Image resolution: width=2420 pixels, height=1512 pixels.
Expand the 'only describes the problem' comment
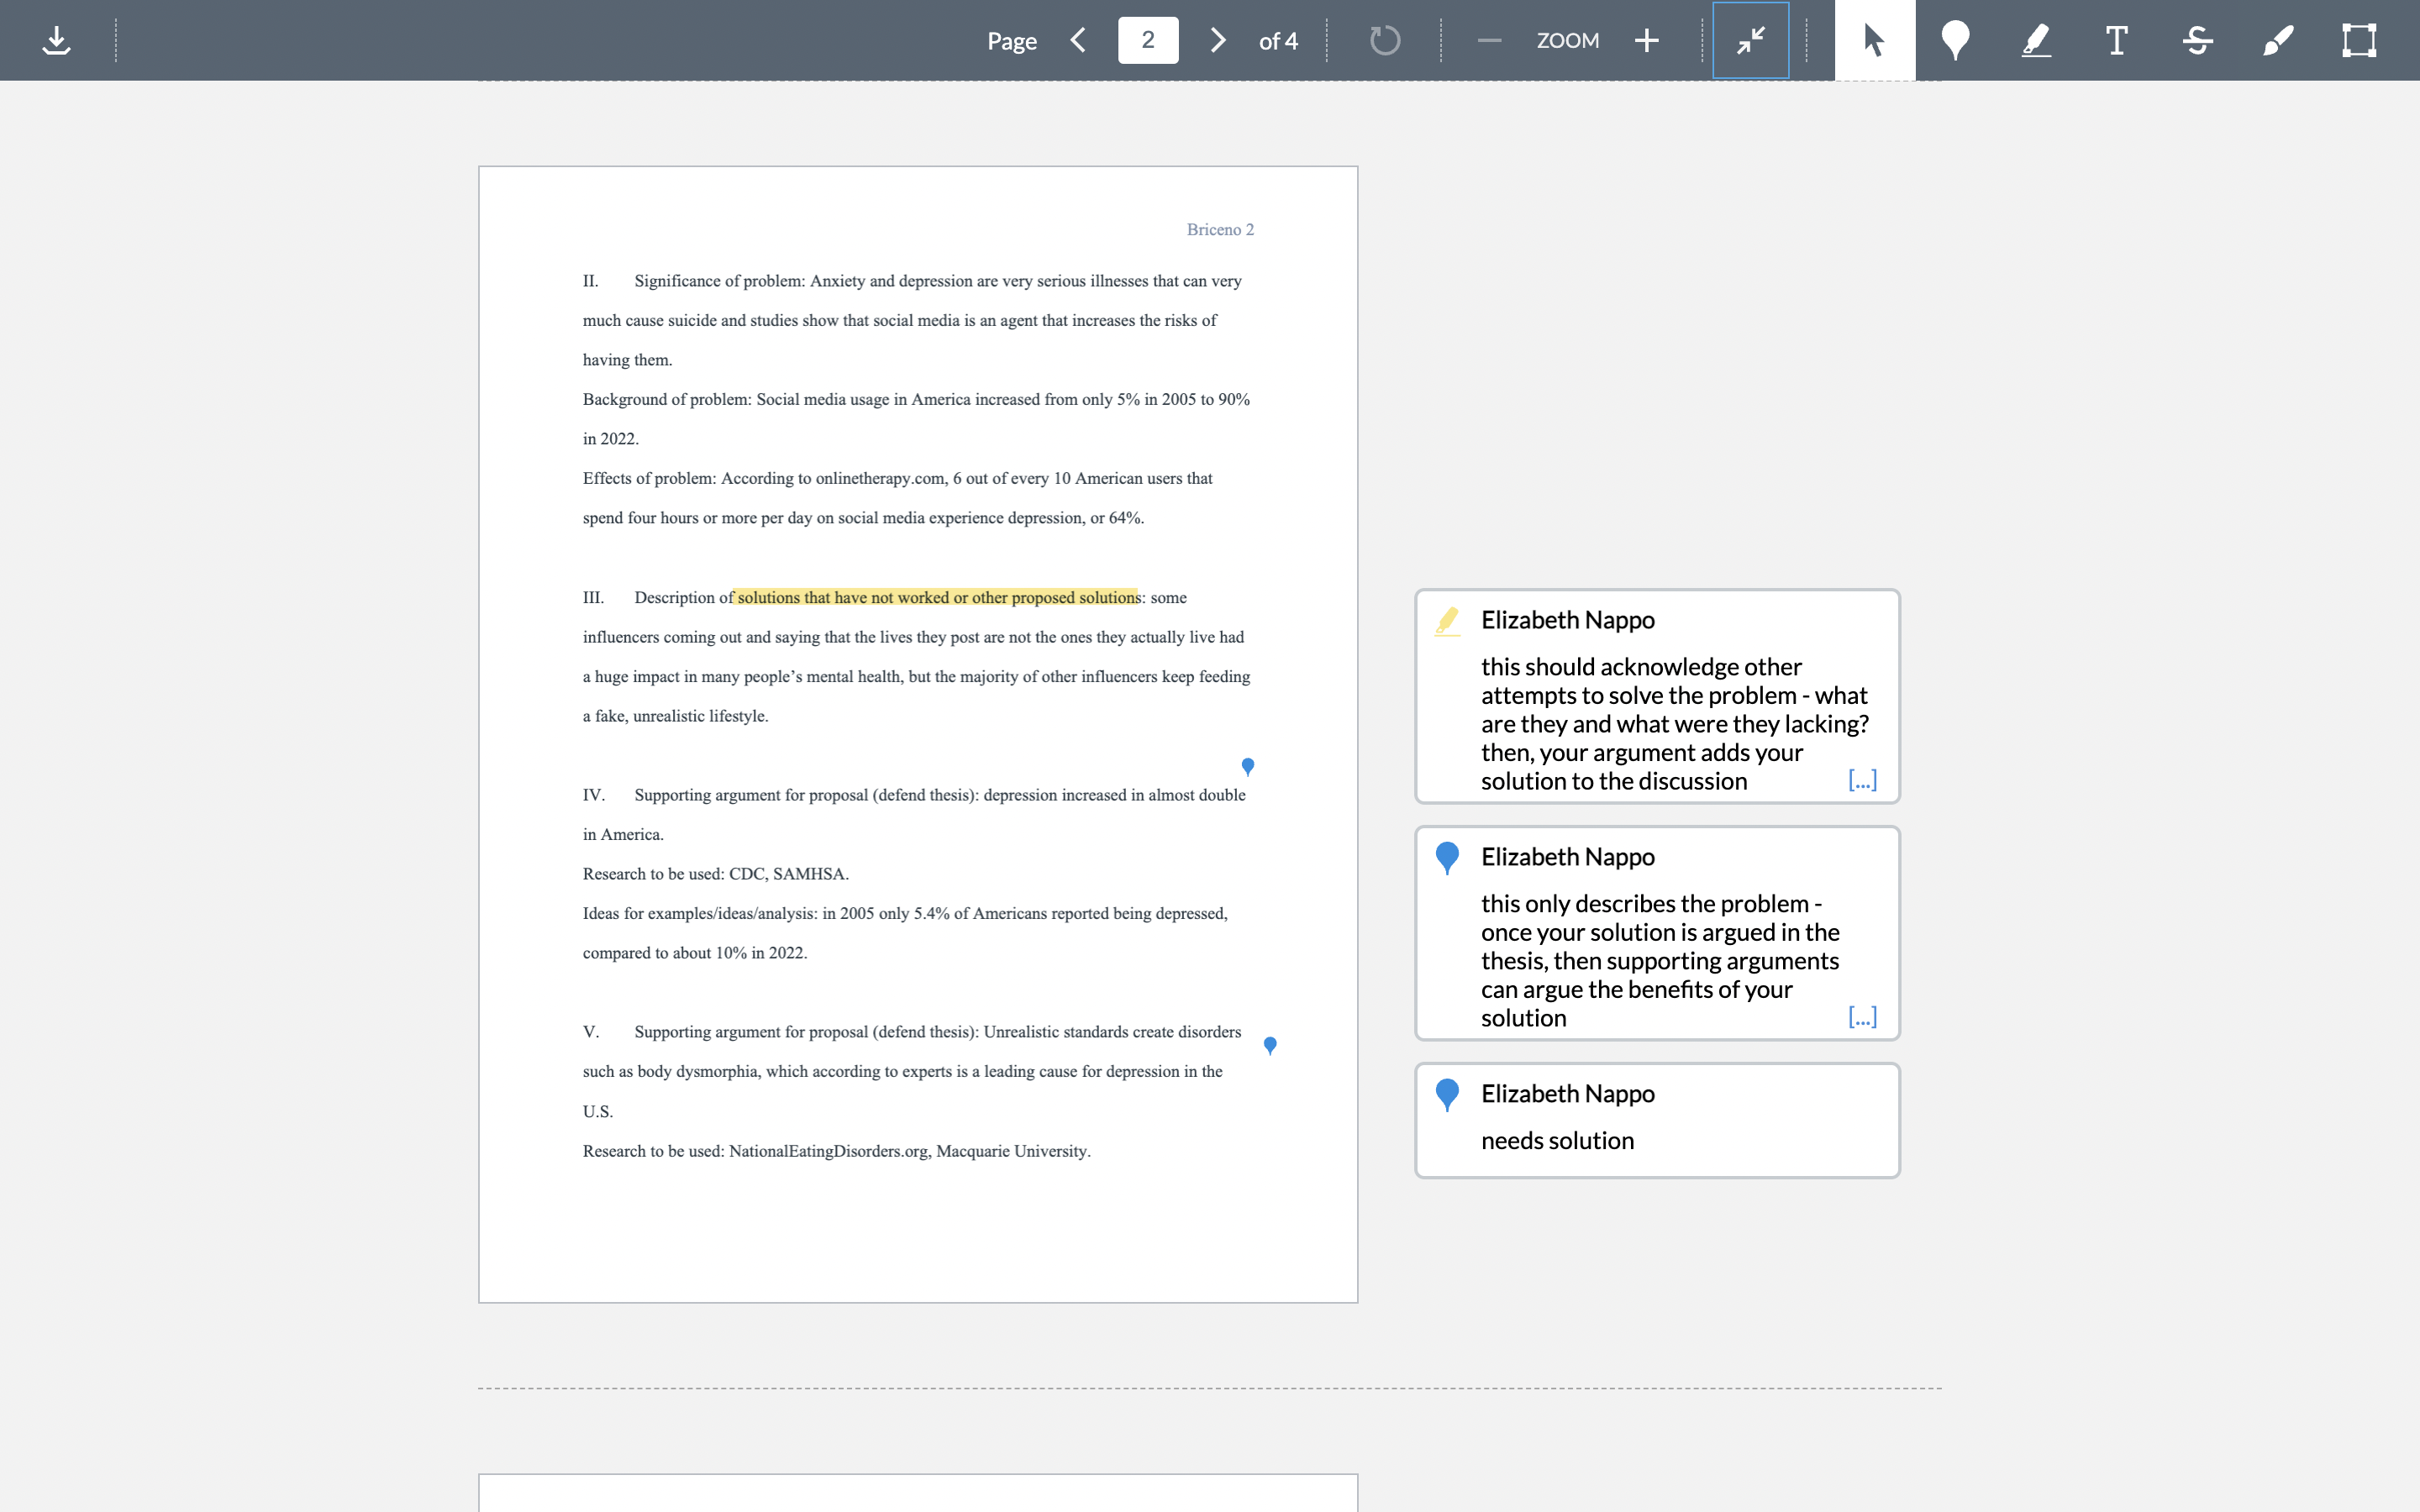tap(1862, 1017)
